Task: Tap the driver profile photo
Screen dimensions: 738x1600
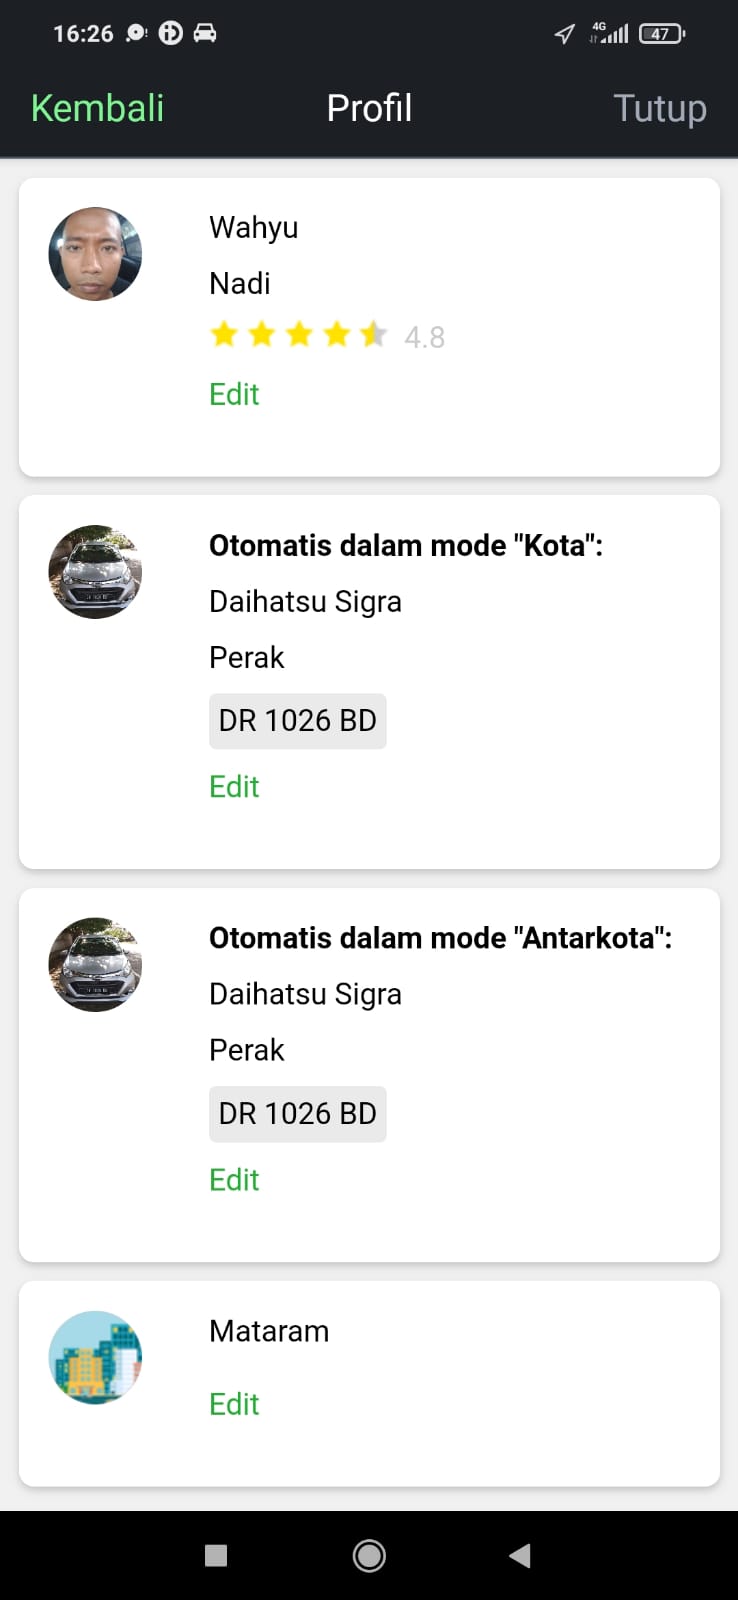Action: tap(95, 254)
